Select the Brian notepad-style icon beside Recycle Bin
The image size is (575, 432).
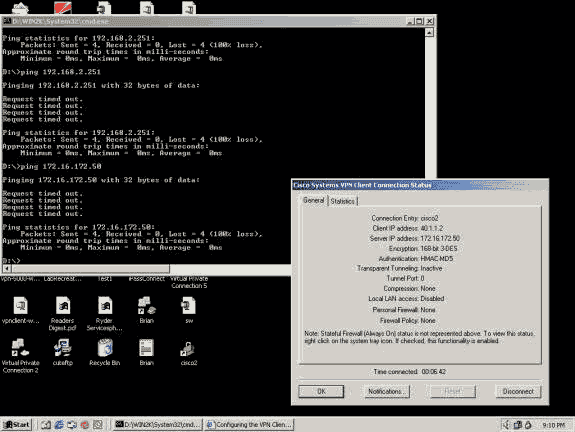(146, 348)
